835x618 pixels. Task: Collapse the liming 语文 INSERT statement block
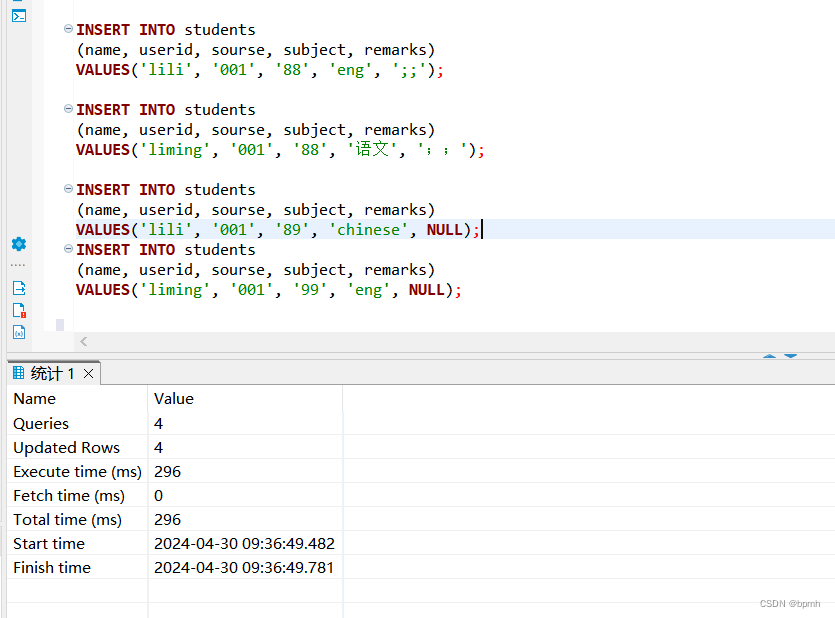click(67, 109)
